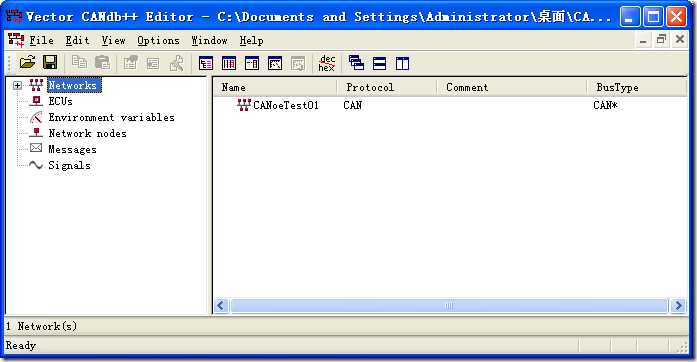
Task: Click the Paste toolbar icon
Action: (x=103, y=62)
